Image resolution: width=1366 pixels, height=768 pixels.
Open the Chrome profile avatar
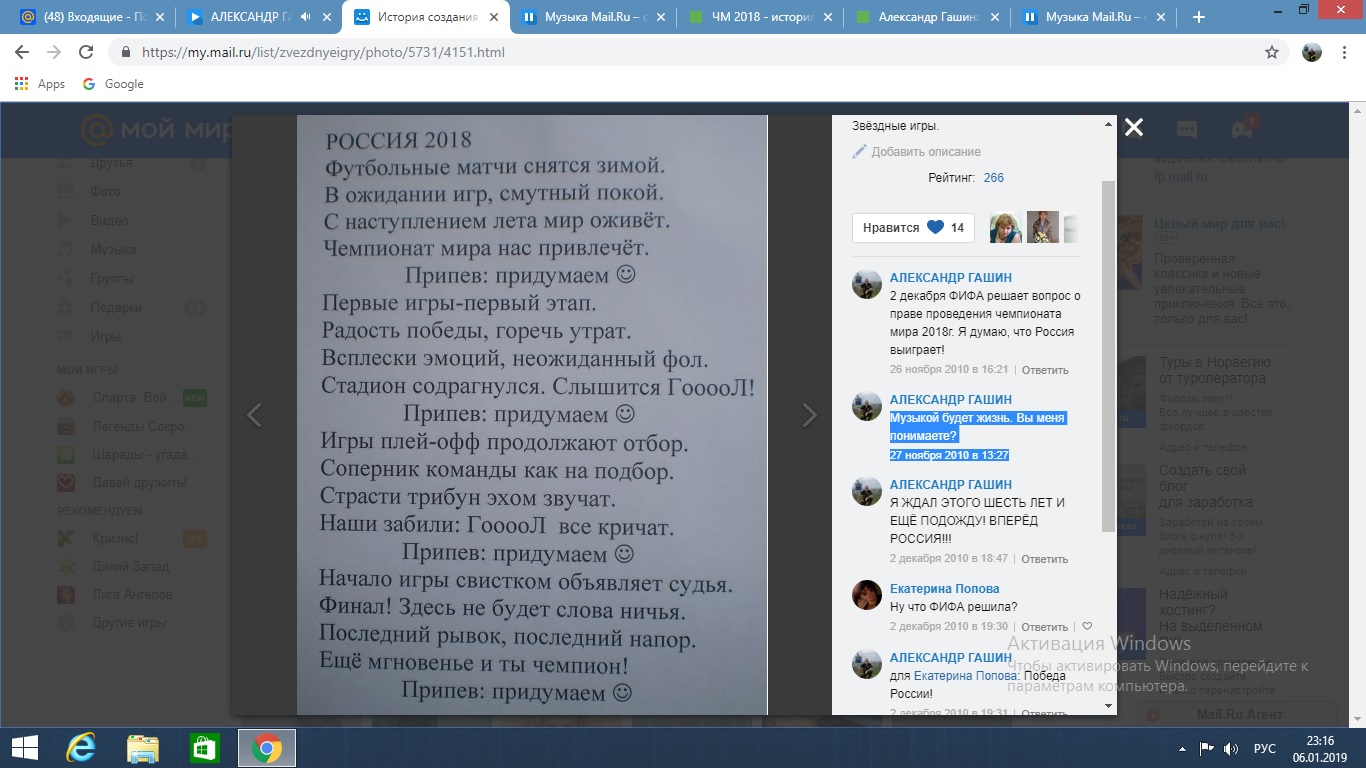coord(1312,52)
